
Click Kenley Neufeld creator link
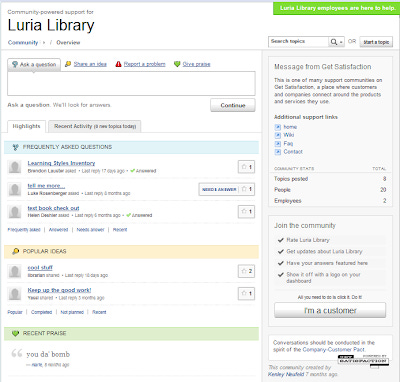(x=286, y=374)
